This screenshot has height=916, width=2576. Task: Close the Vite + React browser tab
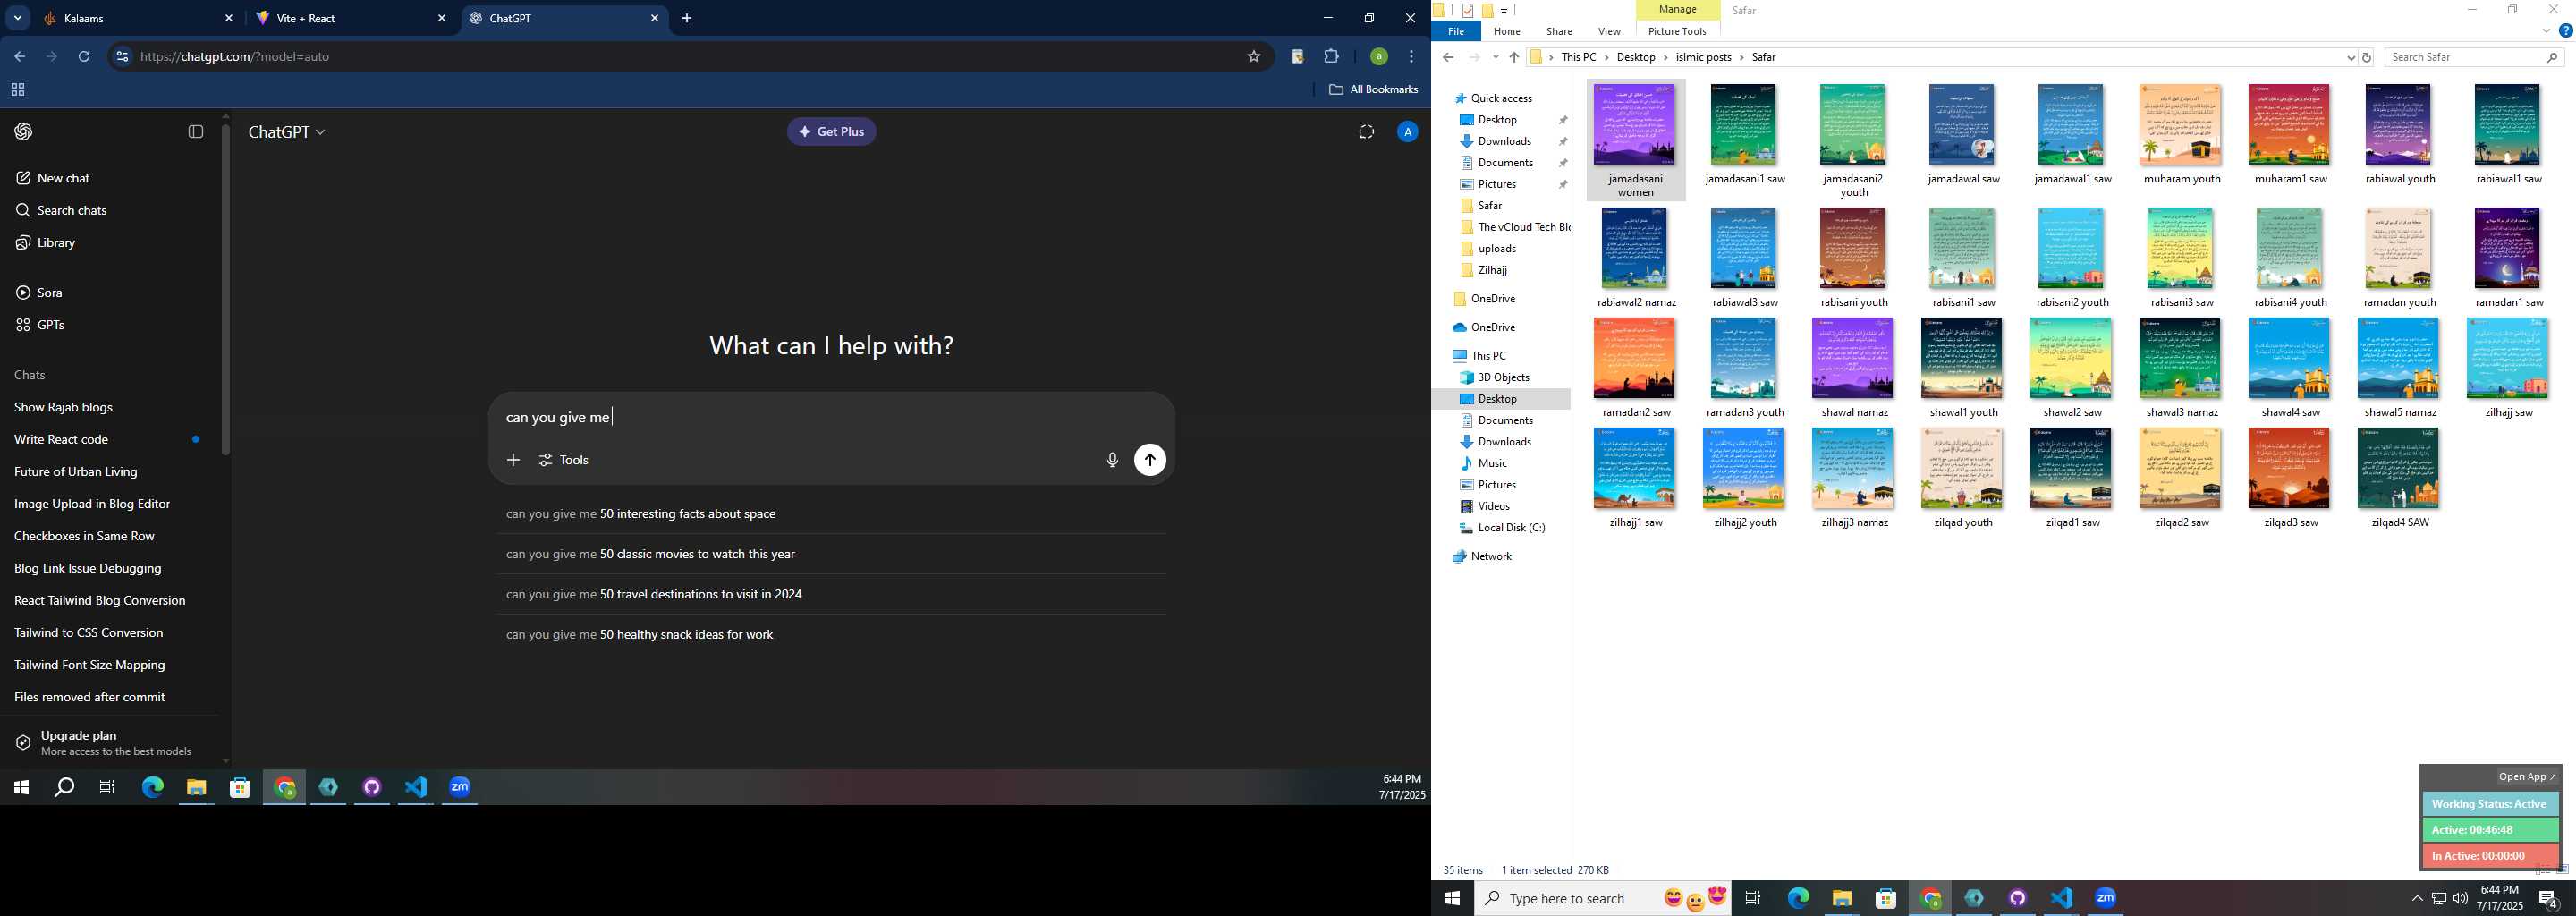point(442,18)
